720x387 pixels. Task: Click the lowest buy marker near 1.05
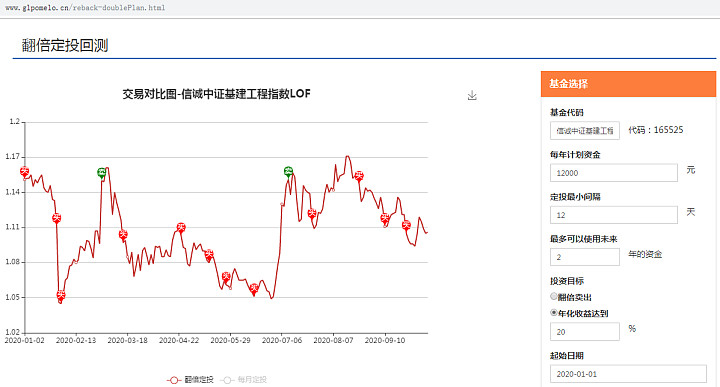(61, 295)
